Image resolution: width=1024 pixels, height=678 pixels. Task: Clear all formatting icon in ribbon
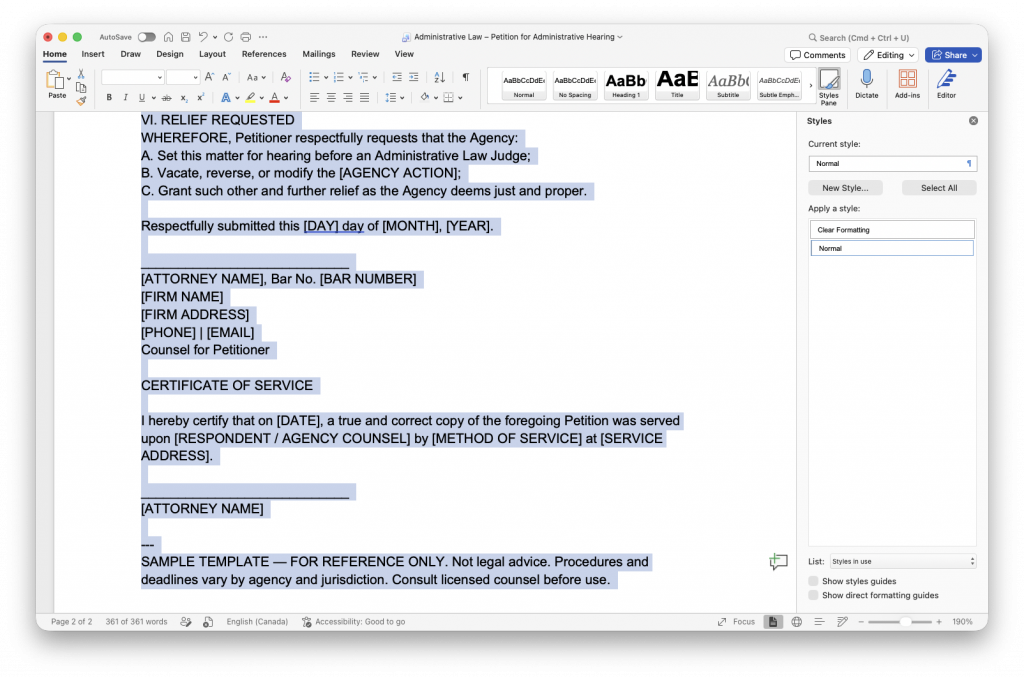click(x=285, y=77)
